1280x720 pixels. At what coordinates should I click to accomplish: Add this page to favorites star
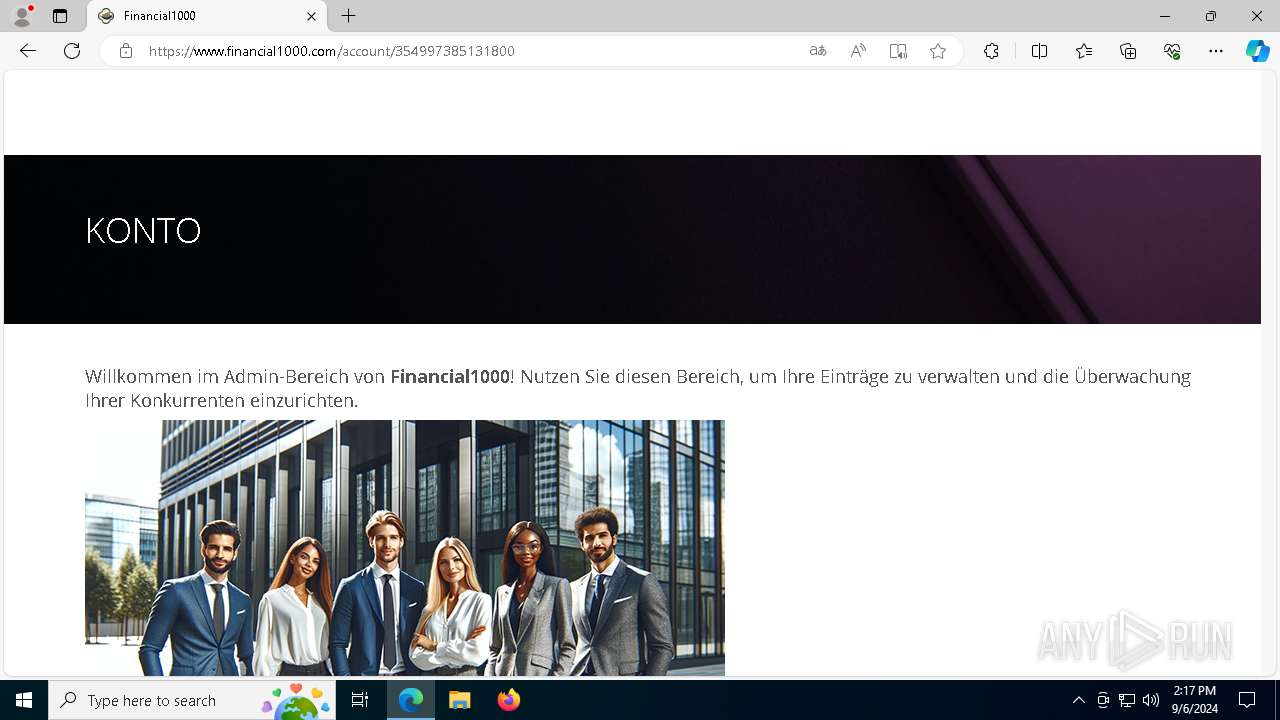(938, 51)
